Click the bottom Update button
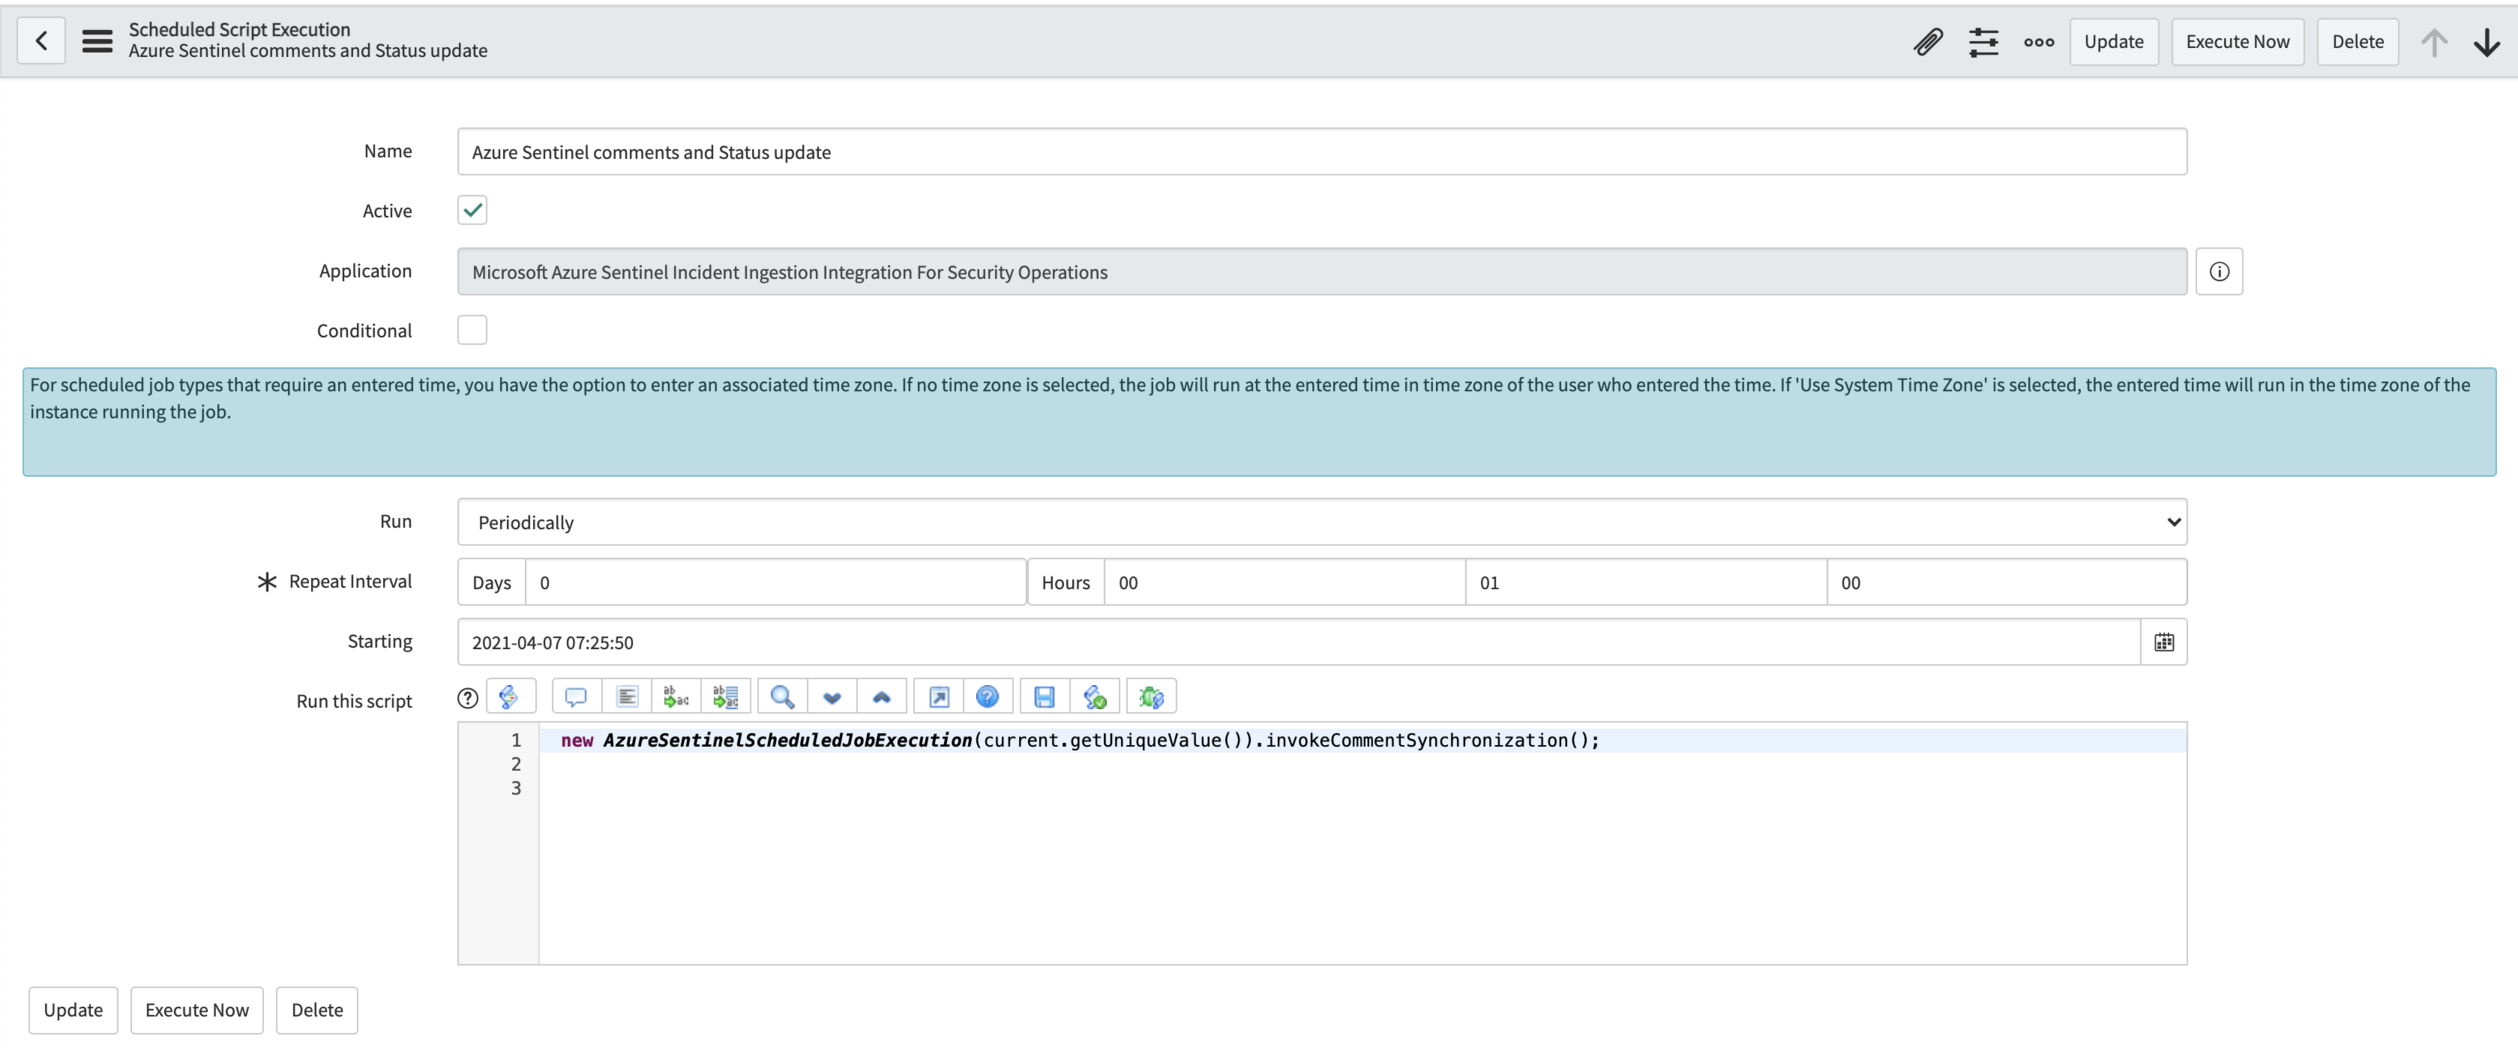This screenshot has height=1048, width=2518. tap(73, 1010)
